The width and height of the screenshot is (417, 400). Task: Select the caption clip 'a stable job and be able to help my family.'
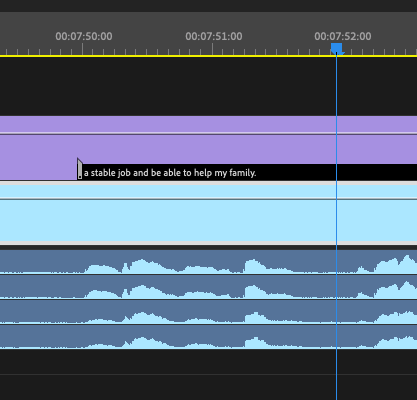point(247,172)
